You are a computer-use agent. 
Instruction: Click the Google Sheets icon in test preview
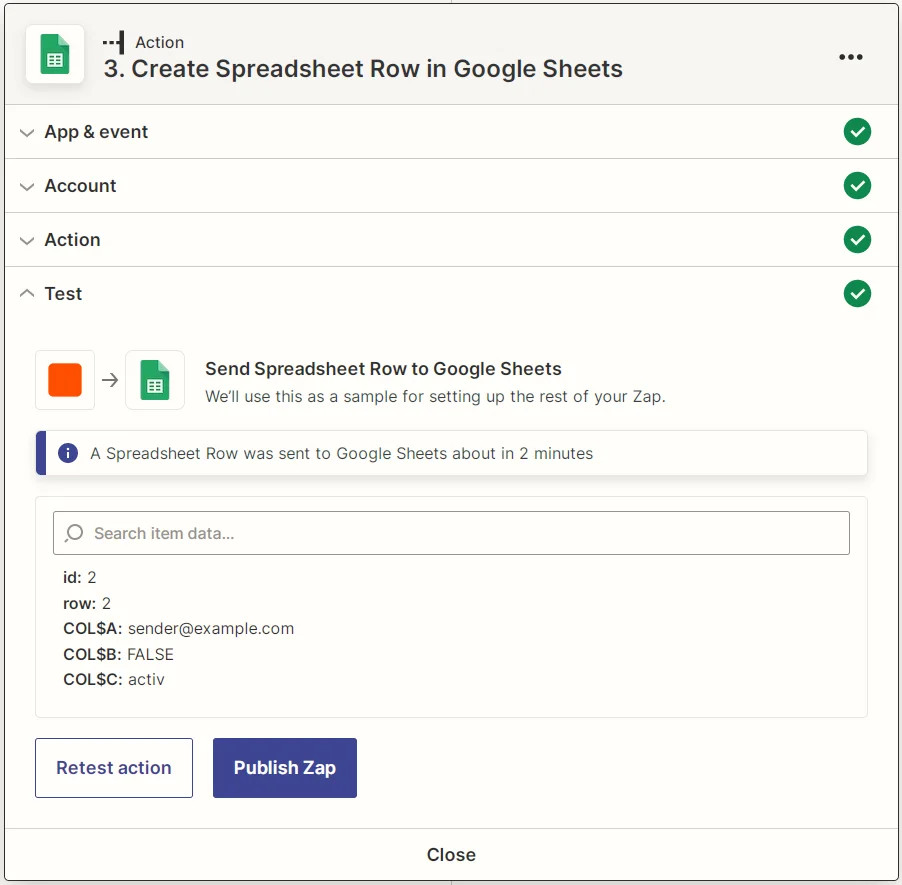pos(155,380)
